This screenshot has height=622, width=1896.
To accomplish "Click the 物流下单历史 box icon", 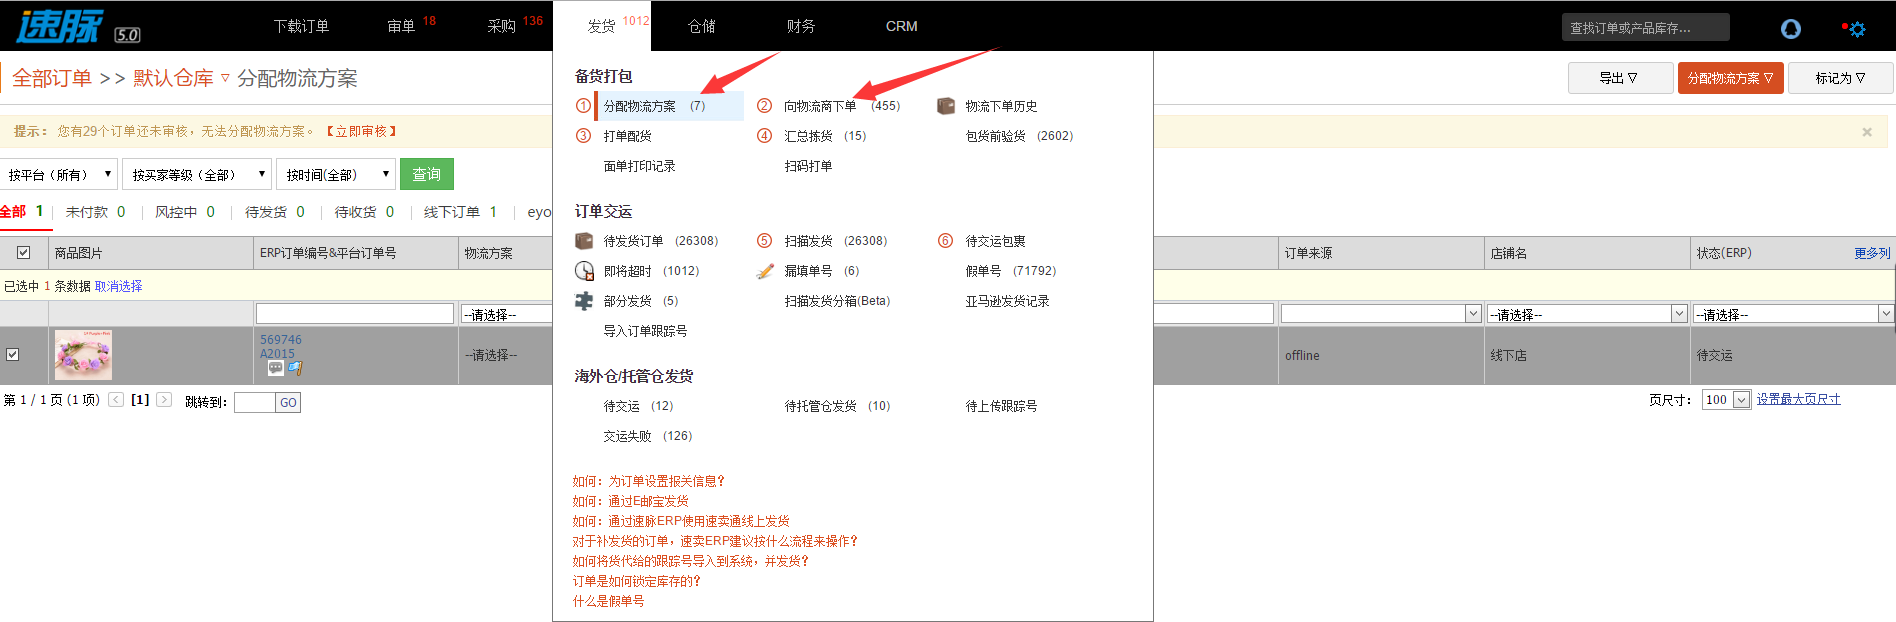I will (x=946, y=106).
